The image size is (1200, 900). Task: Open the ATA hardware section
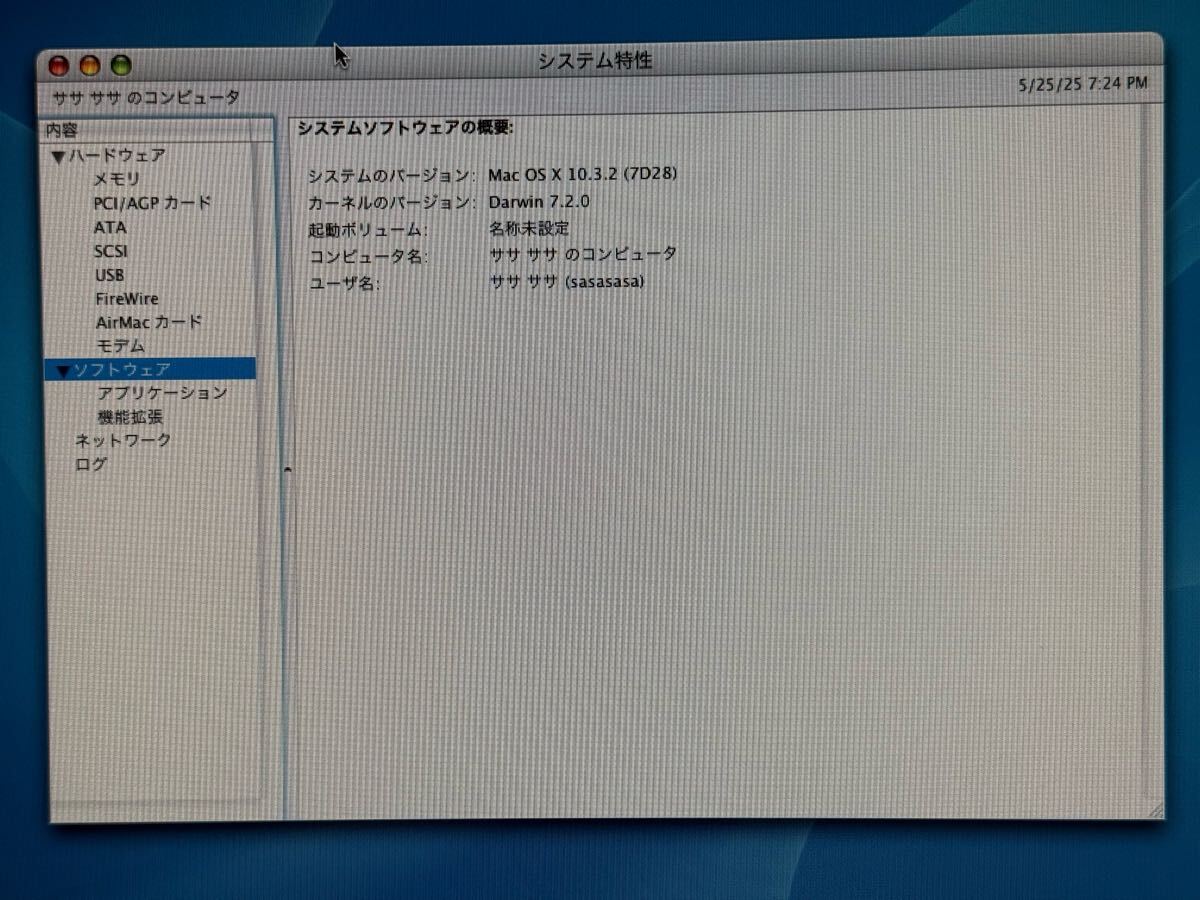tap(110, 227)
